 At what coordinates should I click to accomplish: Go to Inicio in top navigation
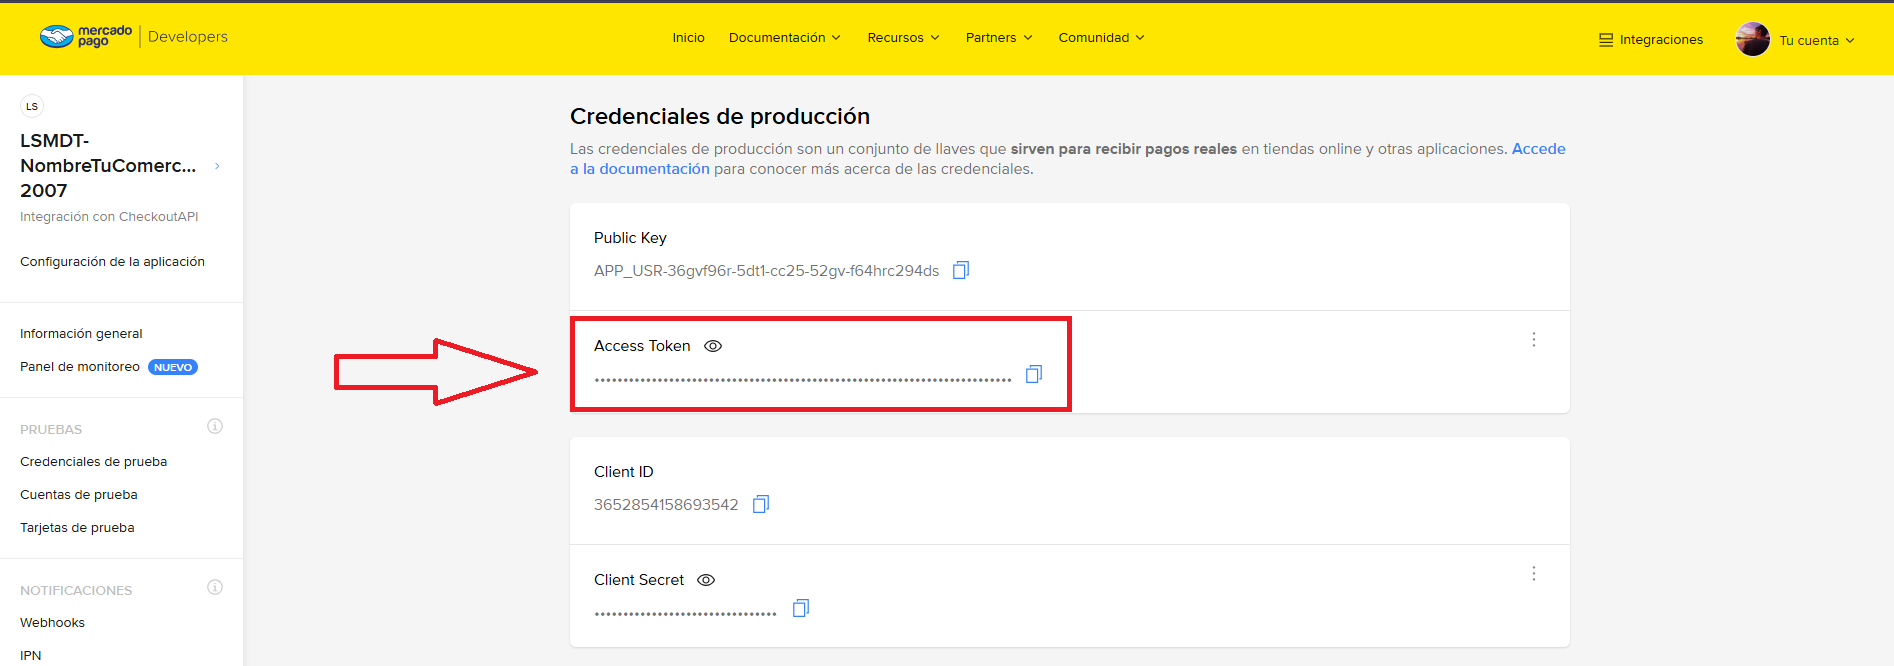689,38
